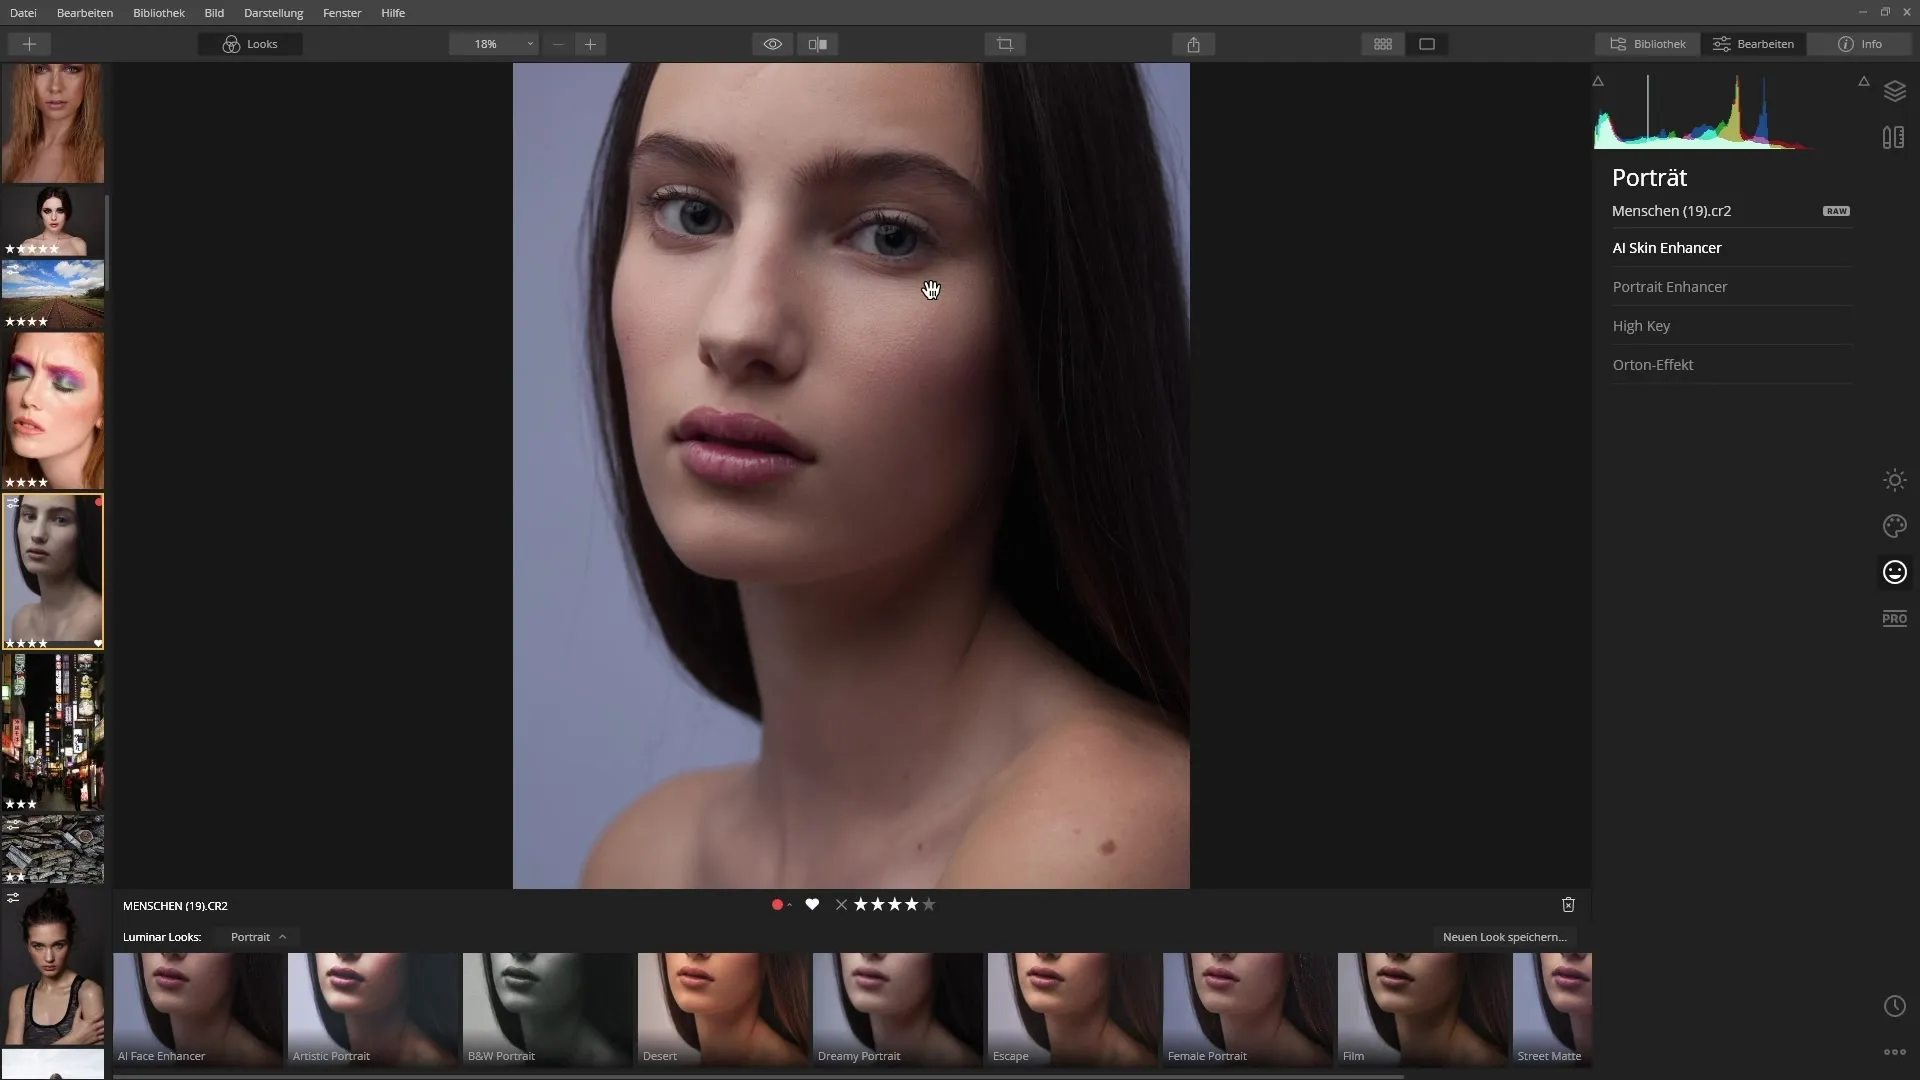
Task: Open the Darstellung menu
Action: pos(273,13)
